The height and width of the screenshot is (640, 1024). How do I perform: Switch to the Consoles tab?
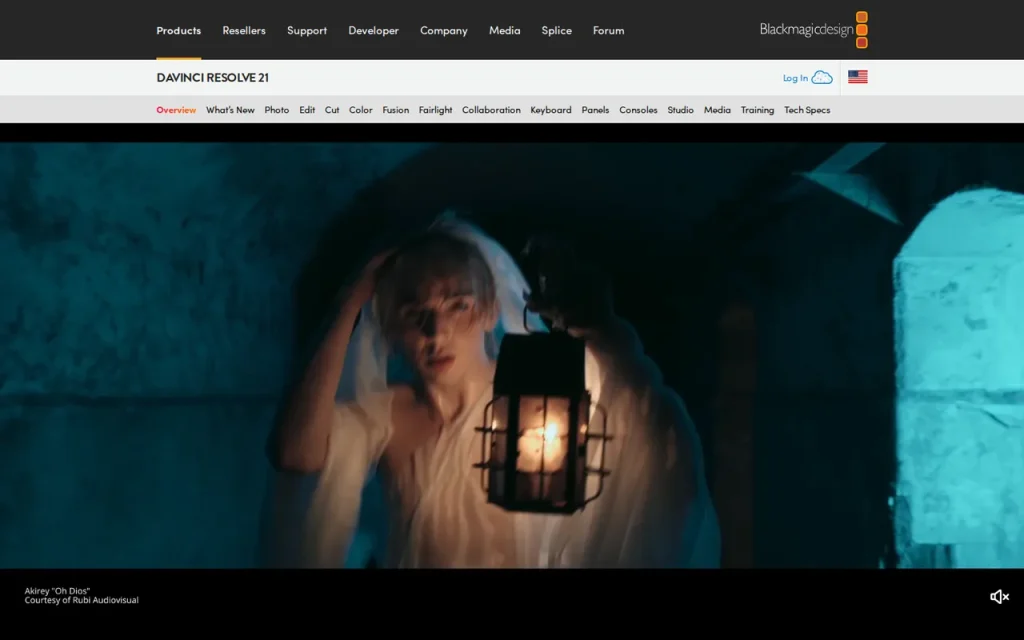(638, 110)
